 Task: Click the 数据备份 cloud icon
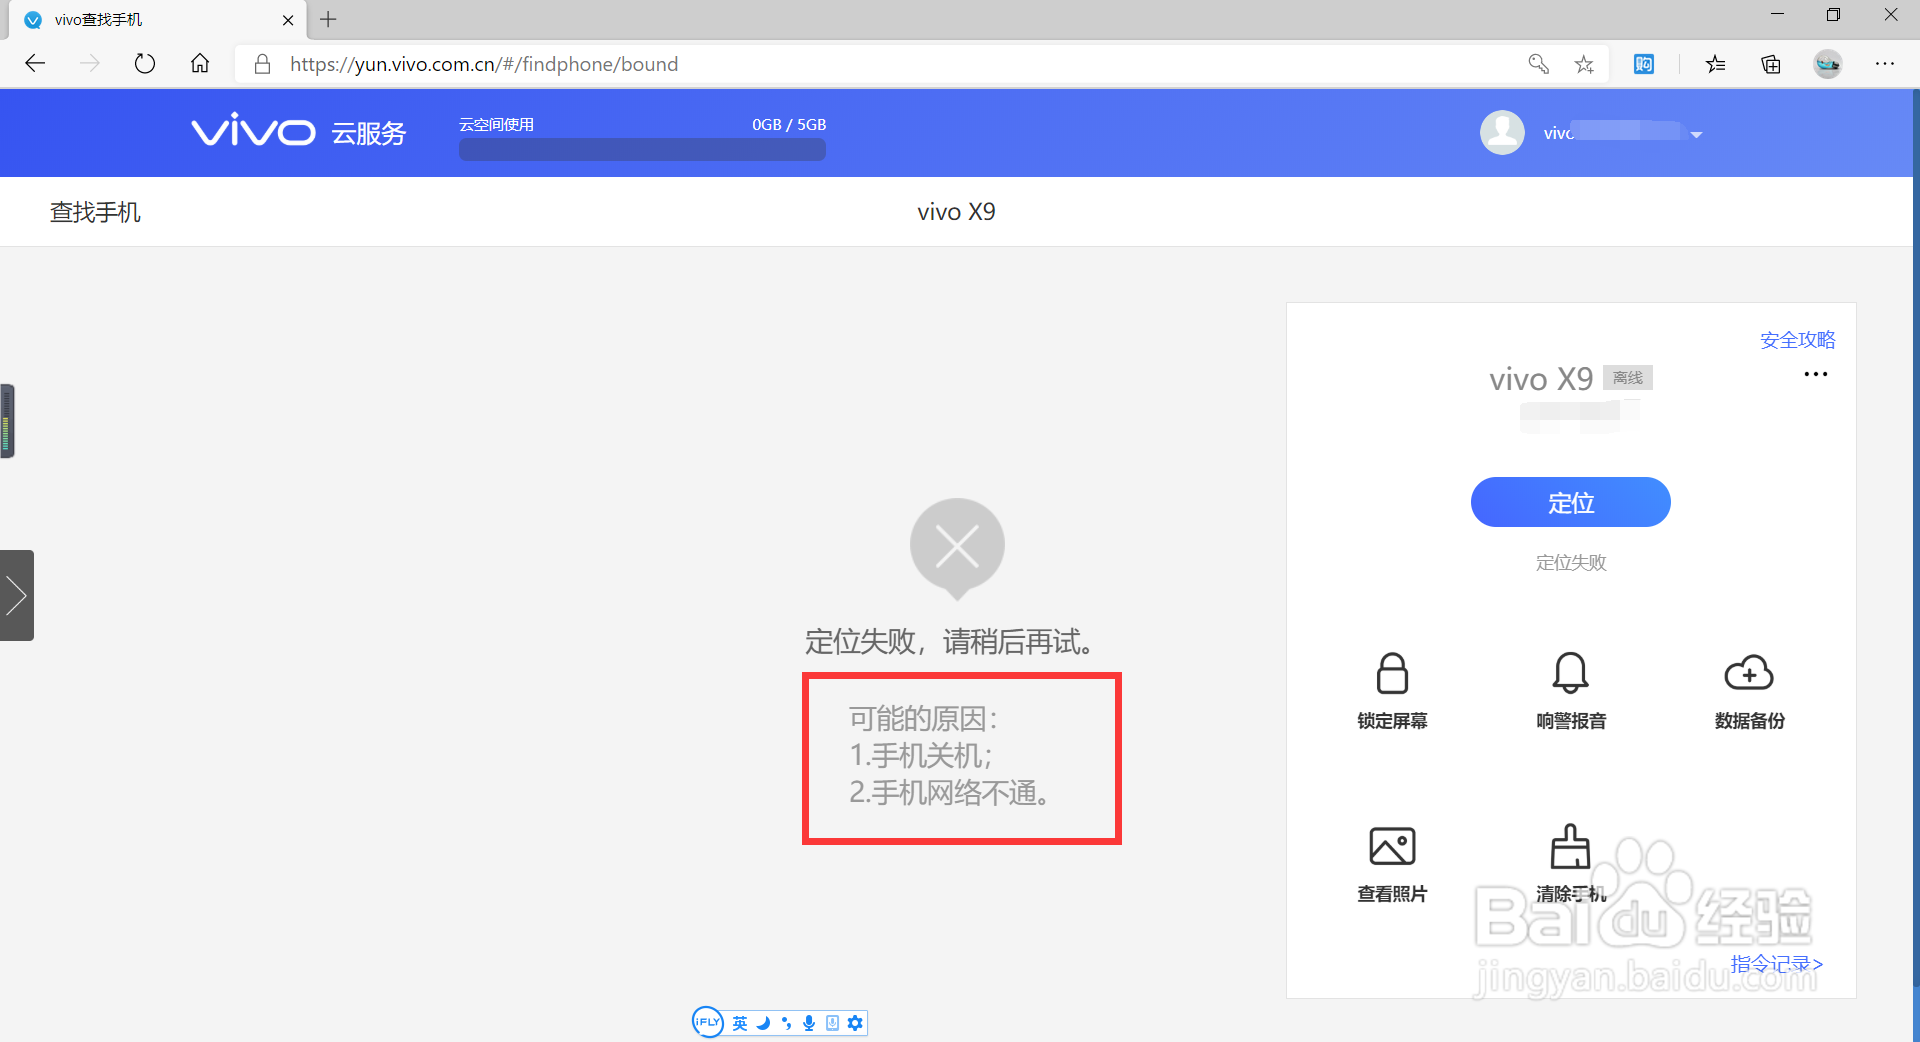click(x=1749, y=673)
